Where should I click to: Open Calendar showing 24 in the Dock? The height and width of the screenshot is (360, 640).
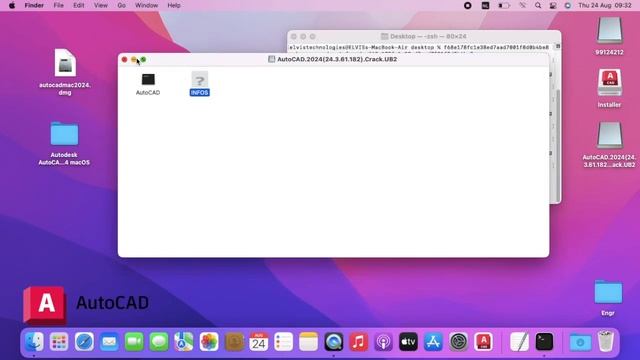tap(259, 342)
